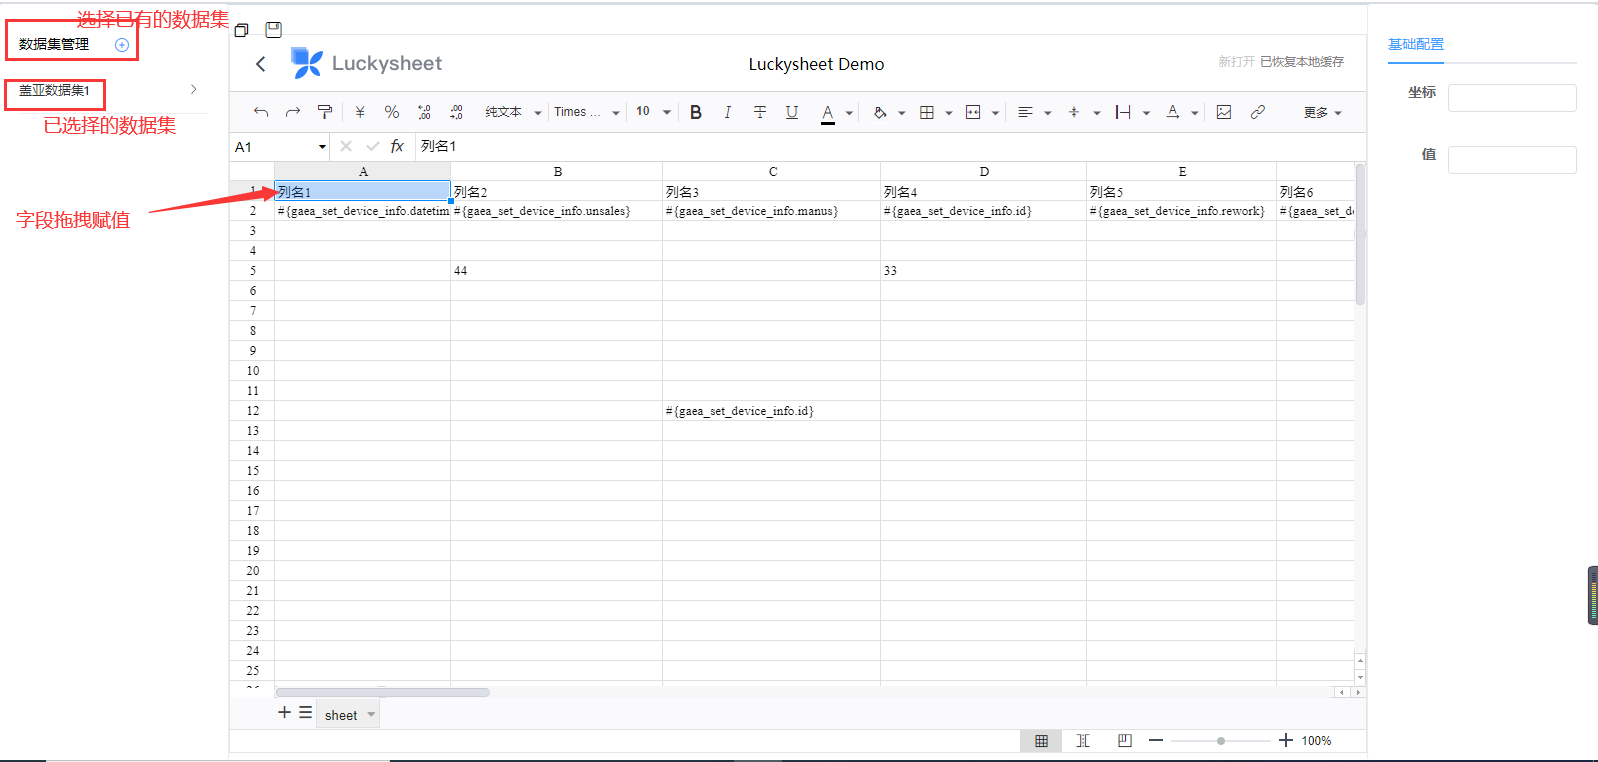Toggle underline formatting

[x=791, y=112]
